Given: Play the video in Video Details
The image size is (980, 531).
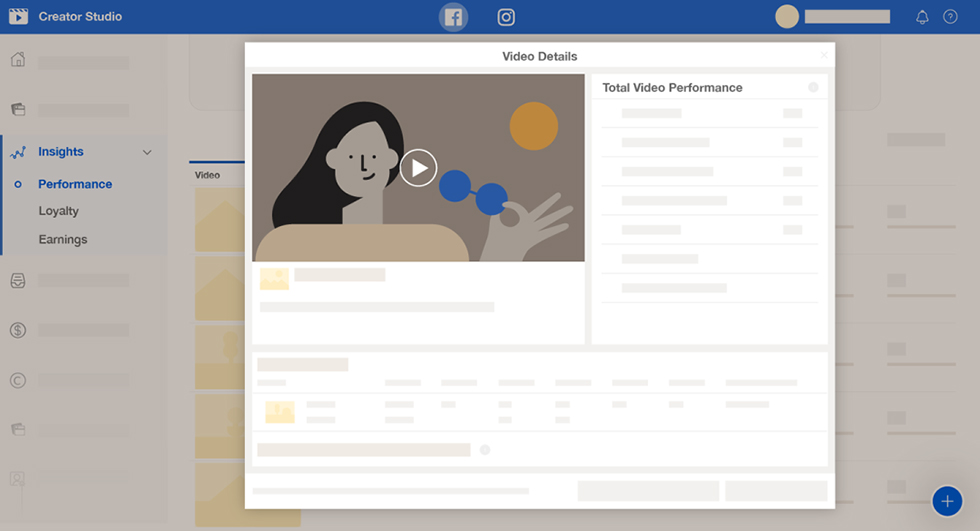Looking at the screenshot, I should pos(418,168).
